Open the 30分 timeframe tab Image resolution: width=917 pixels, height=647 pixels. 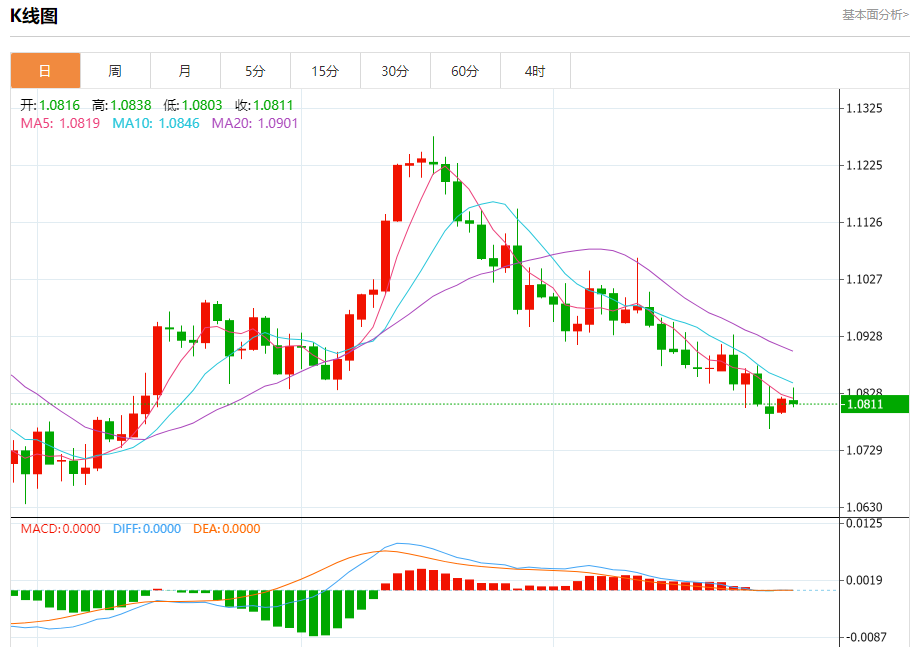pyautogui.click(x=395, y=71)
